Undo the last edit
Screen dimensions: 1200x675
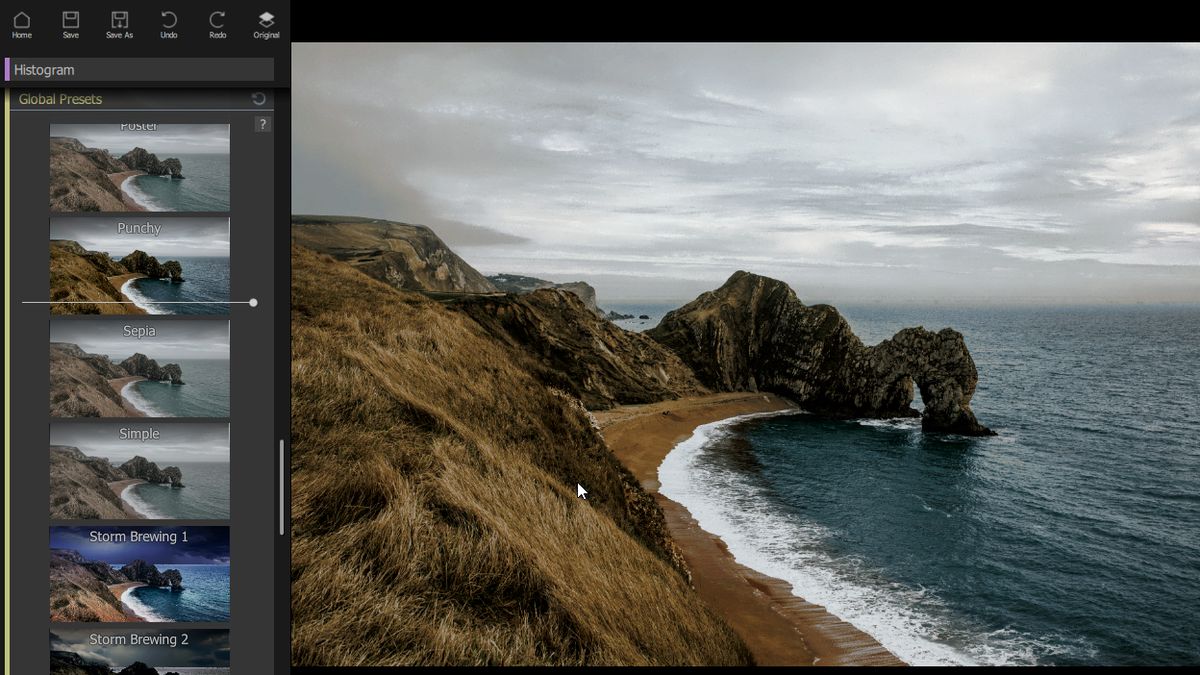coord(169,25)
